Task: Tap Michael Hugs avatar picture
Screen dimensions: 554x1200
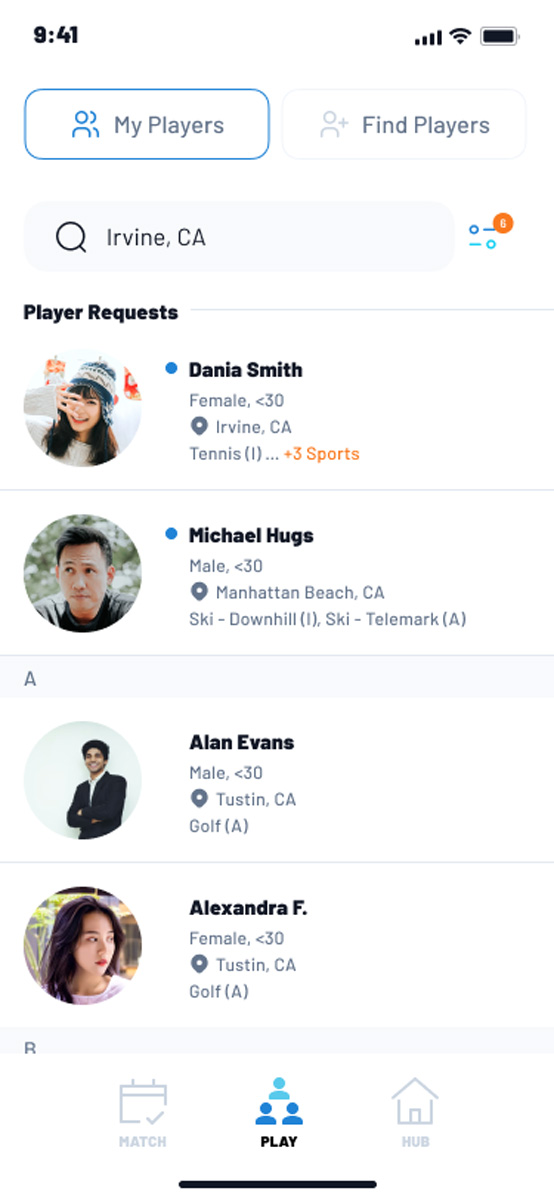Action: (x=83, y=574)
